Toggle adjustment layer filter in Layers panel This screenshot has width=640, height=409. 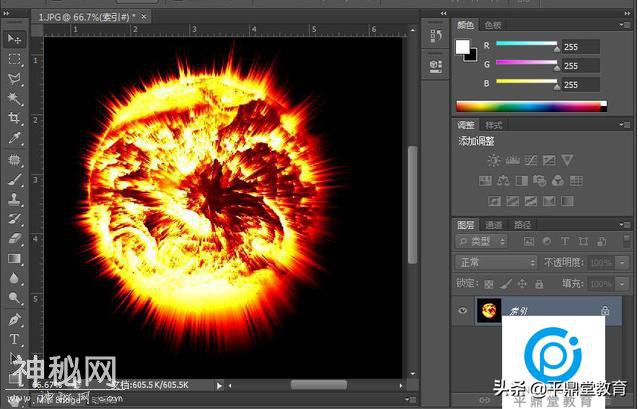tap(547, 242)
